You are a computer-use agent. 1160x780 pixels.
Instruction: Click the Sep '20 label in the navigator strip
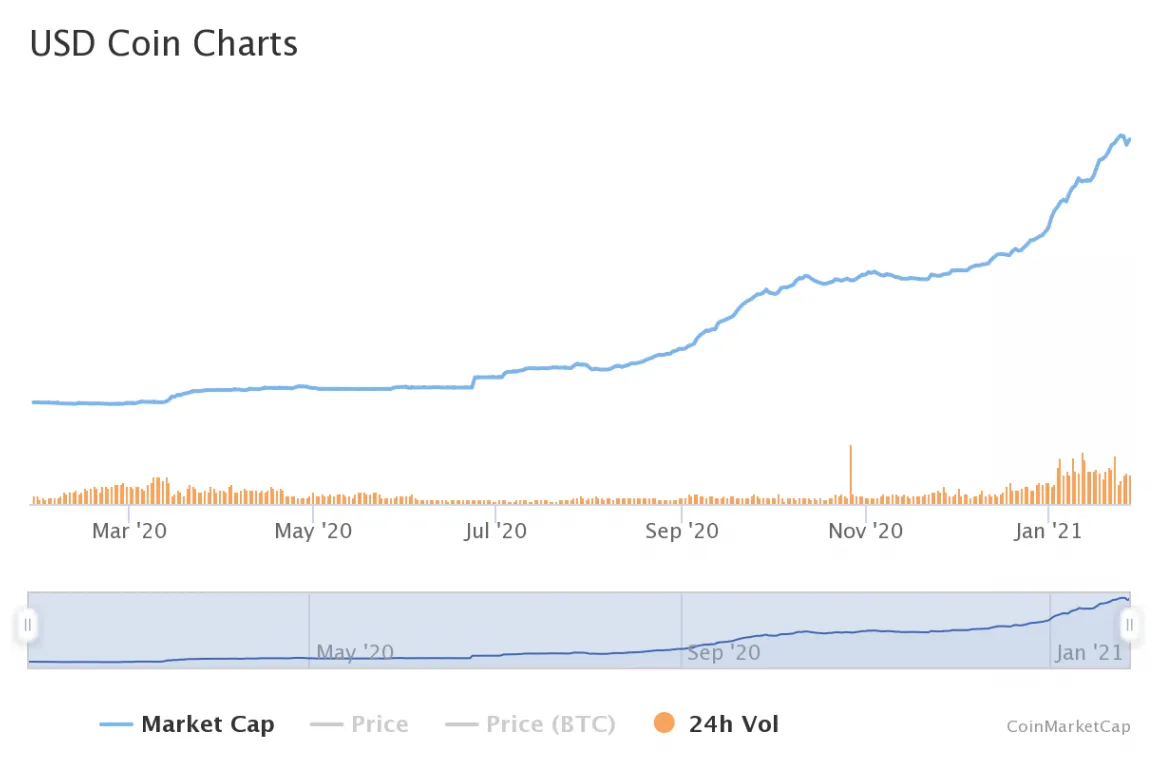[x=723, y=652]
